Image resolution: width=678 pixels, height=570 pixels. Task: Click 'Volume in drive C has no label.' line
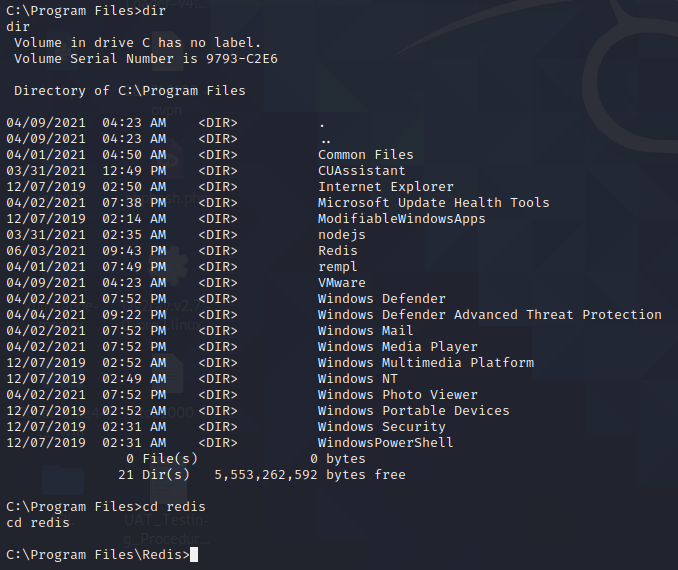coord(138,43)
